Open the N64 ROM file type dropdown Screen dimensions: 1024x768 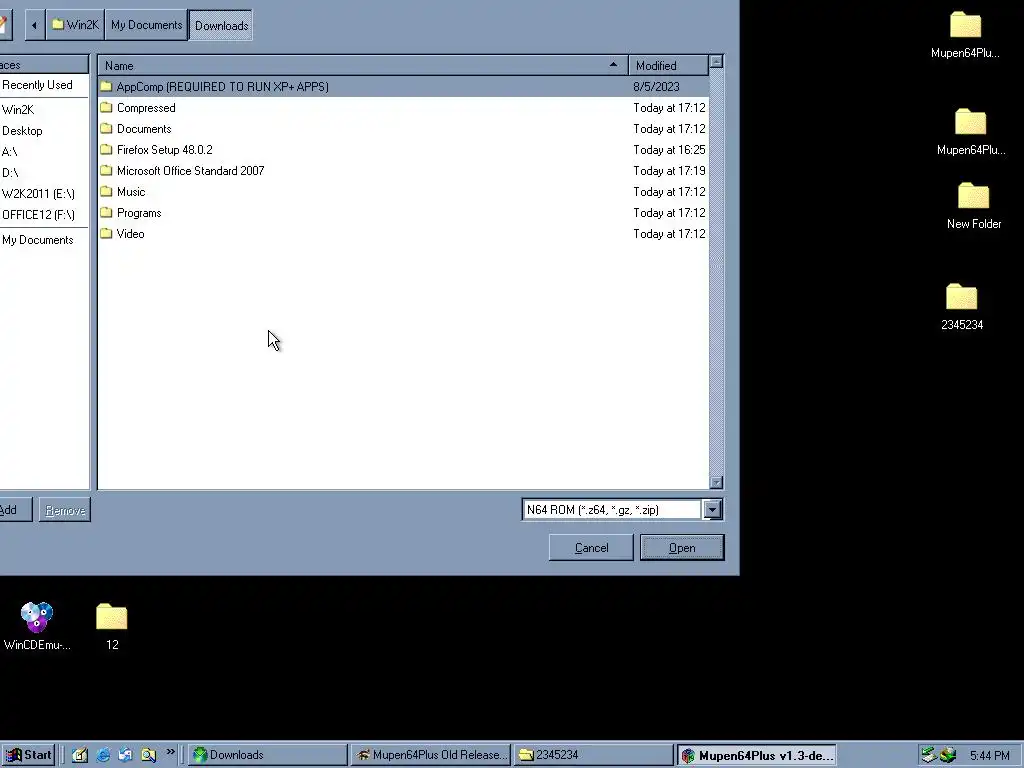point(712,509)
